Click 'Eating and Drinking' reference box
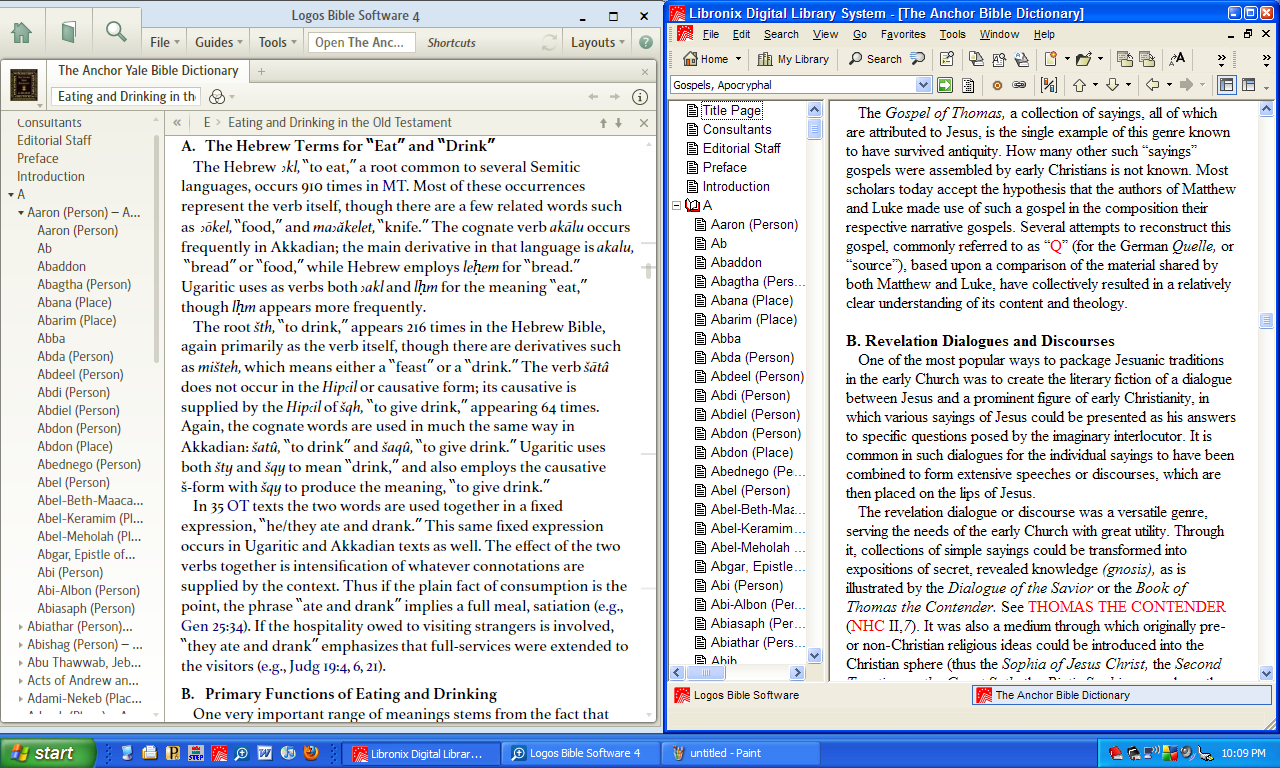The width and height of the screenshot is (1280, 768). pyautogui.click(x=126, y=97)
